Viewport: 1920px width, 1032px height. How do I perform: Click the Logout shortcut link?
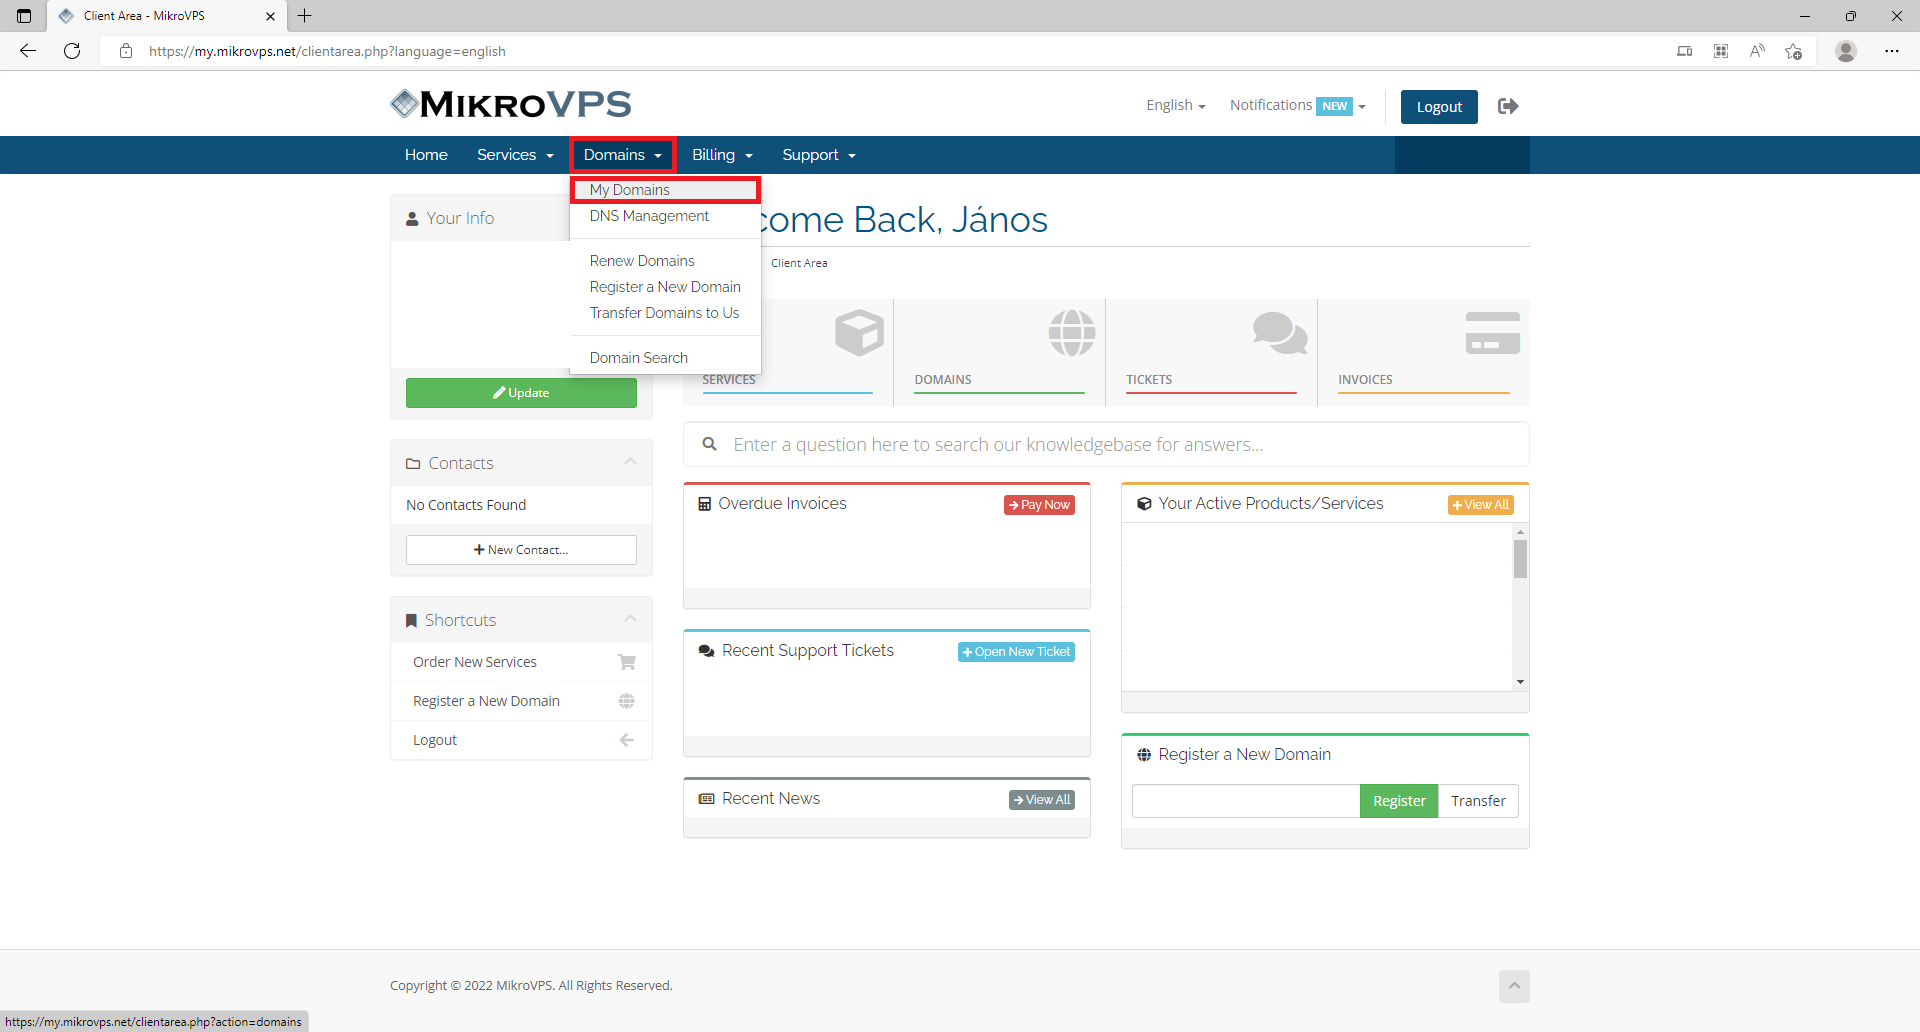pos(435,740)
